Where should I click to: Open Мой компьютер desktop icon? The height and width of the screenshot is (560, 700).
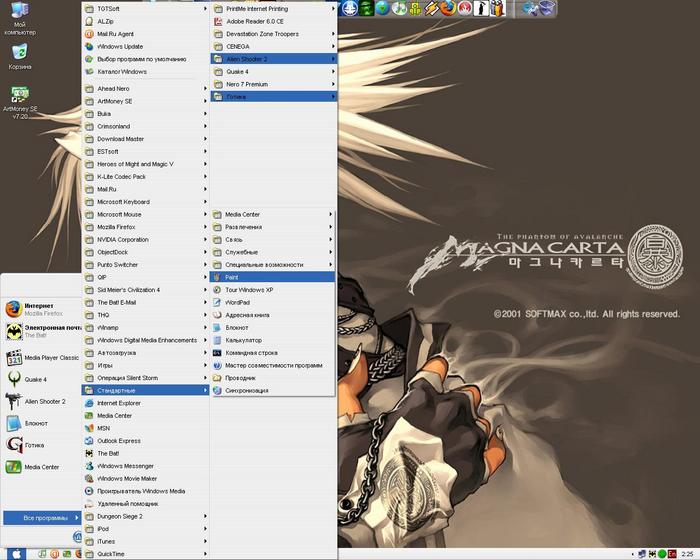pos(19,18)
